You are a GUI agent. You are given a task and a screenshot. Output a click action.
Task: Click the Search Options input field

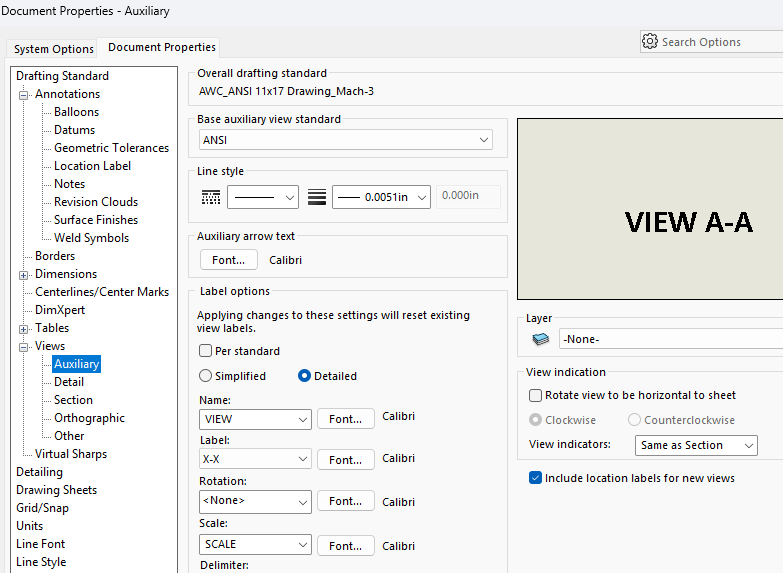[x=720, y=42]
